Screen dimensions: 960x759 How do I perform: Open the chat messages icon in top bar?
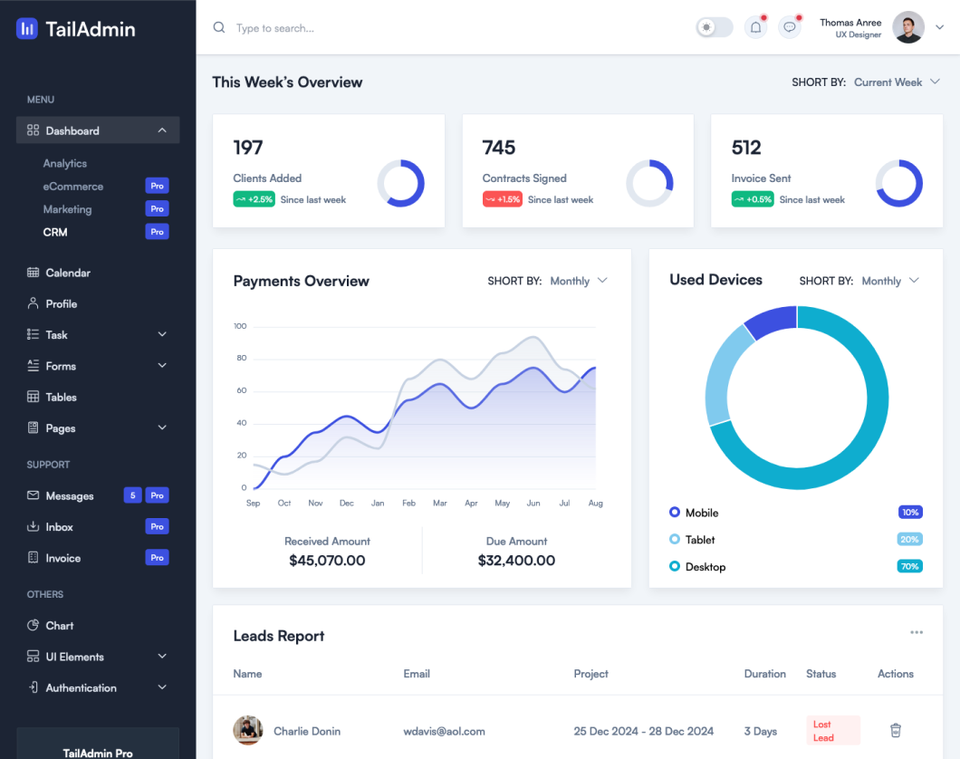click(x=789, y=27)
